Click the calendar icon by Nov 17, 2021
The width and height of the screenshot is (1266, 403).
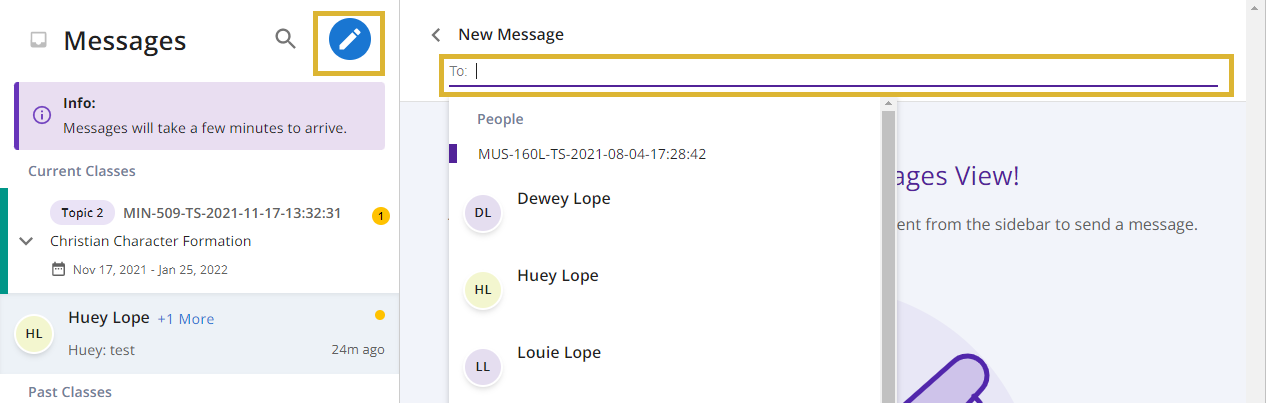tap(58, 270)
